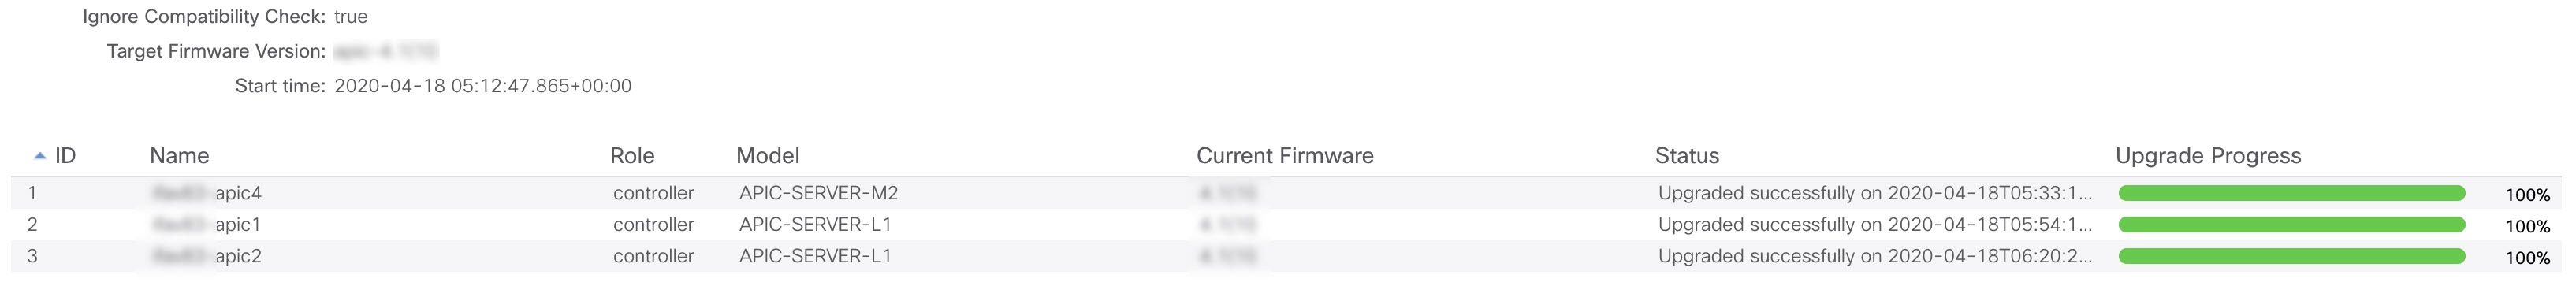Sort by Upgrade Progress column header
The width and height of the screenshot is (2576, 286).
pos(2208,156)
